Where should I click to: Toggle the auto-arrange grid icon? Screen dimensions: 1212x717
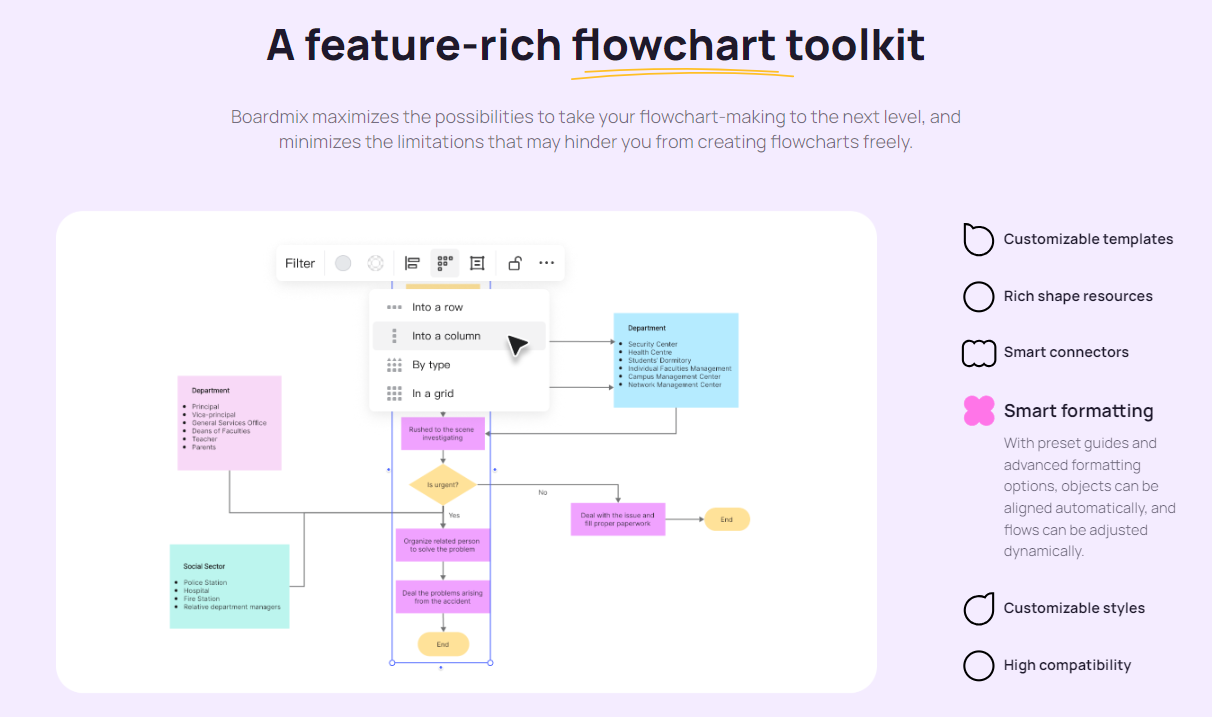445,263
